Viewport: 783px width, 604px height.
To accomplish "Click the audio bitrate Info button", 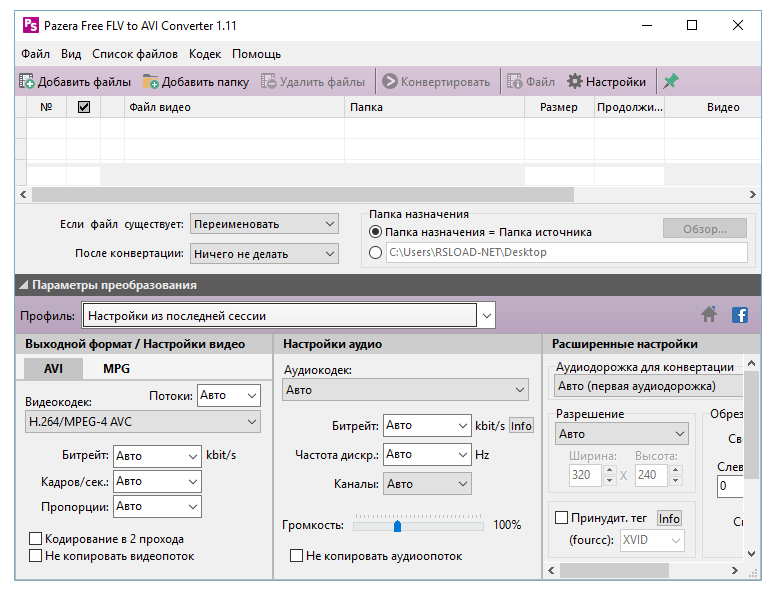I will (x=521, y=425).
